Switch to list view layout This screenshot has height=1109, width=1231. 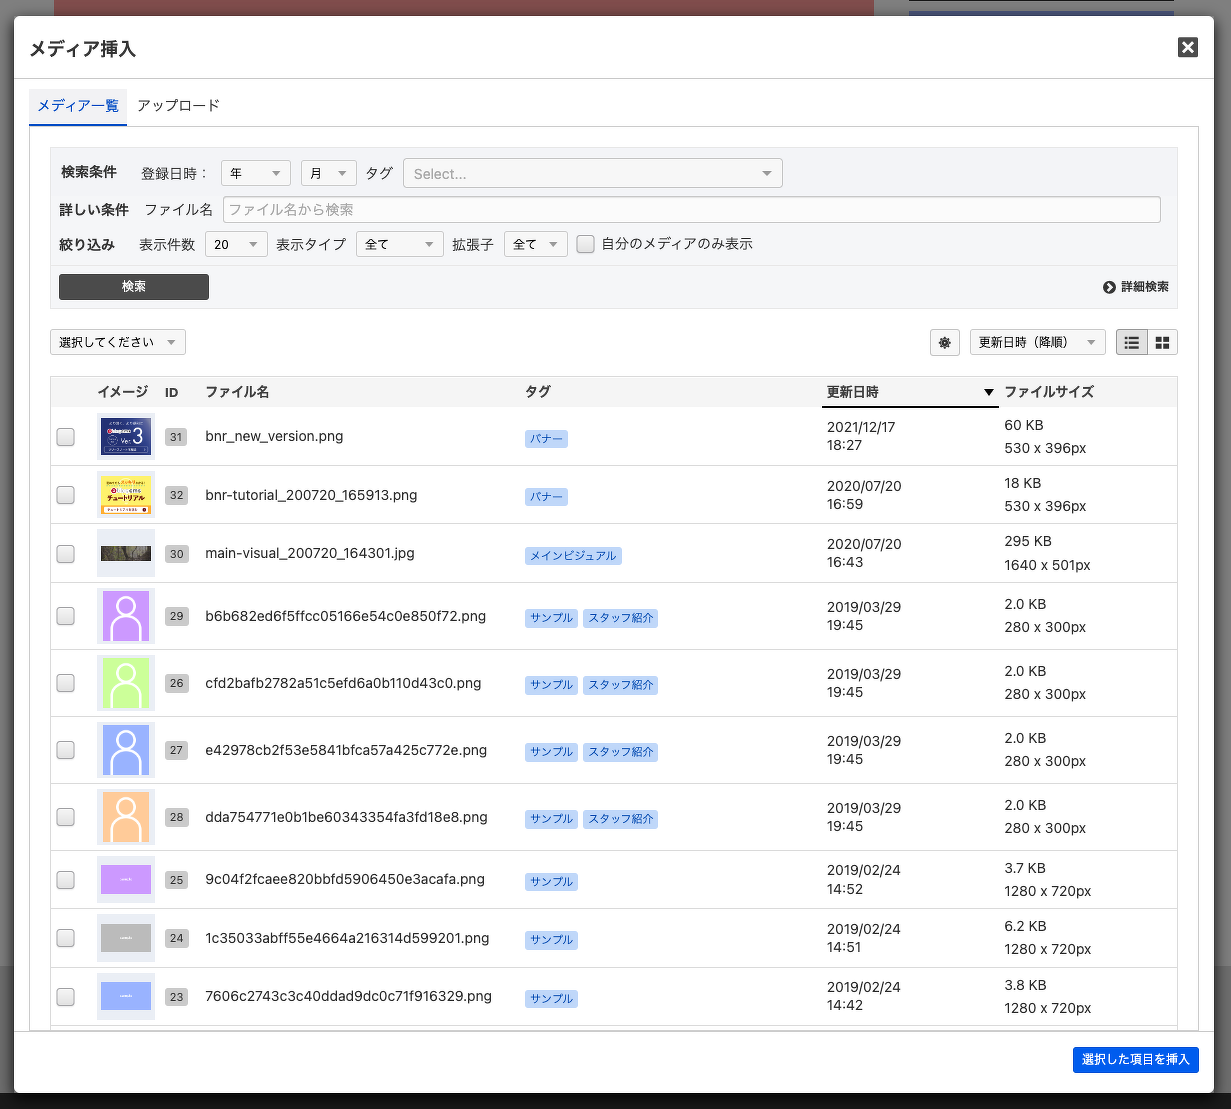[1131, 342]
